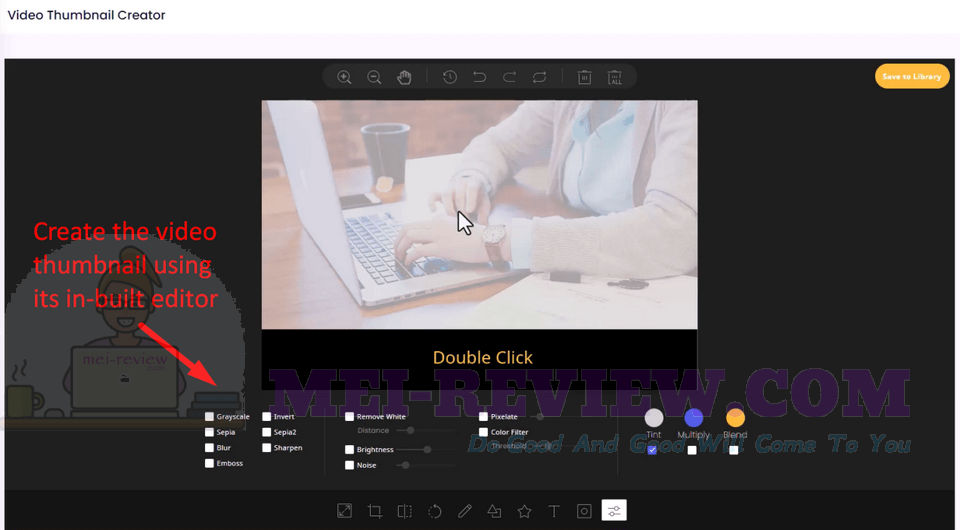960x530 pixels.
Task: Uncheck the Tint checkbox
Action: coord(652,450)
